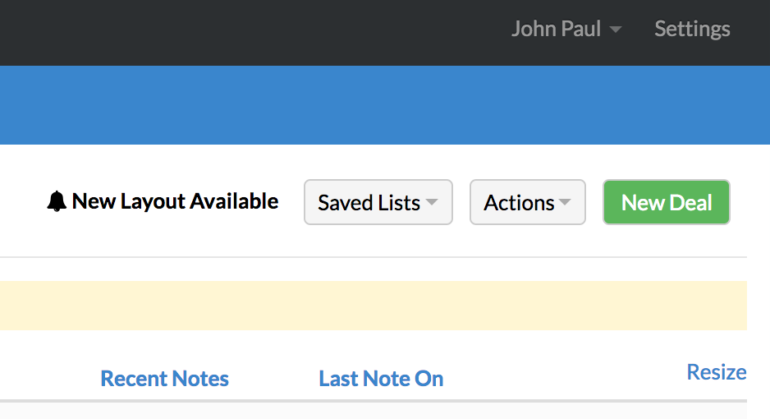The height and width of the screenshot is (419, 770).
Task: Click the blue header banner
Action: point(385,105)
